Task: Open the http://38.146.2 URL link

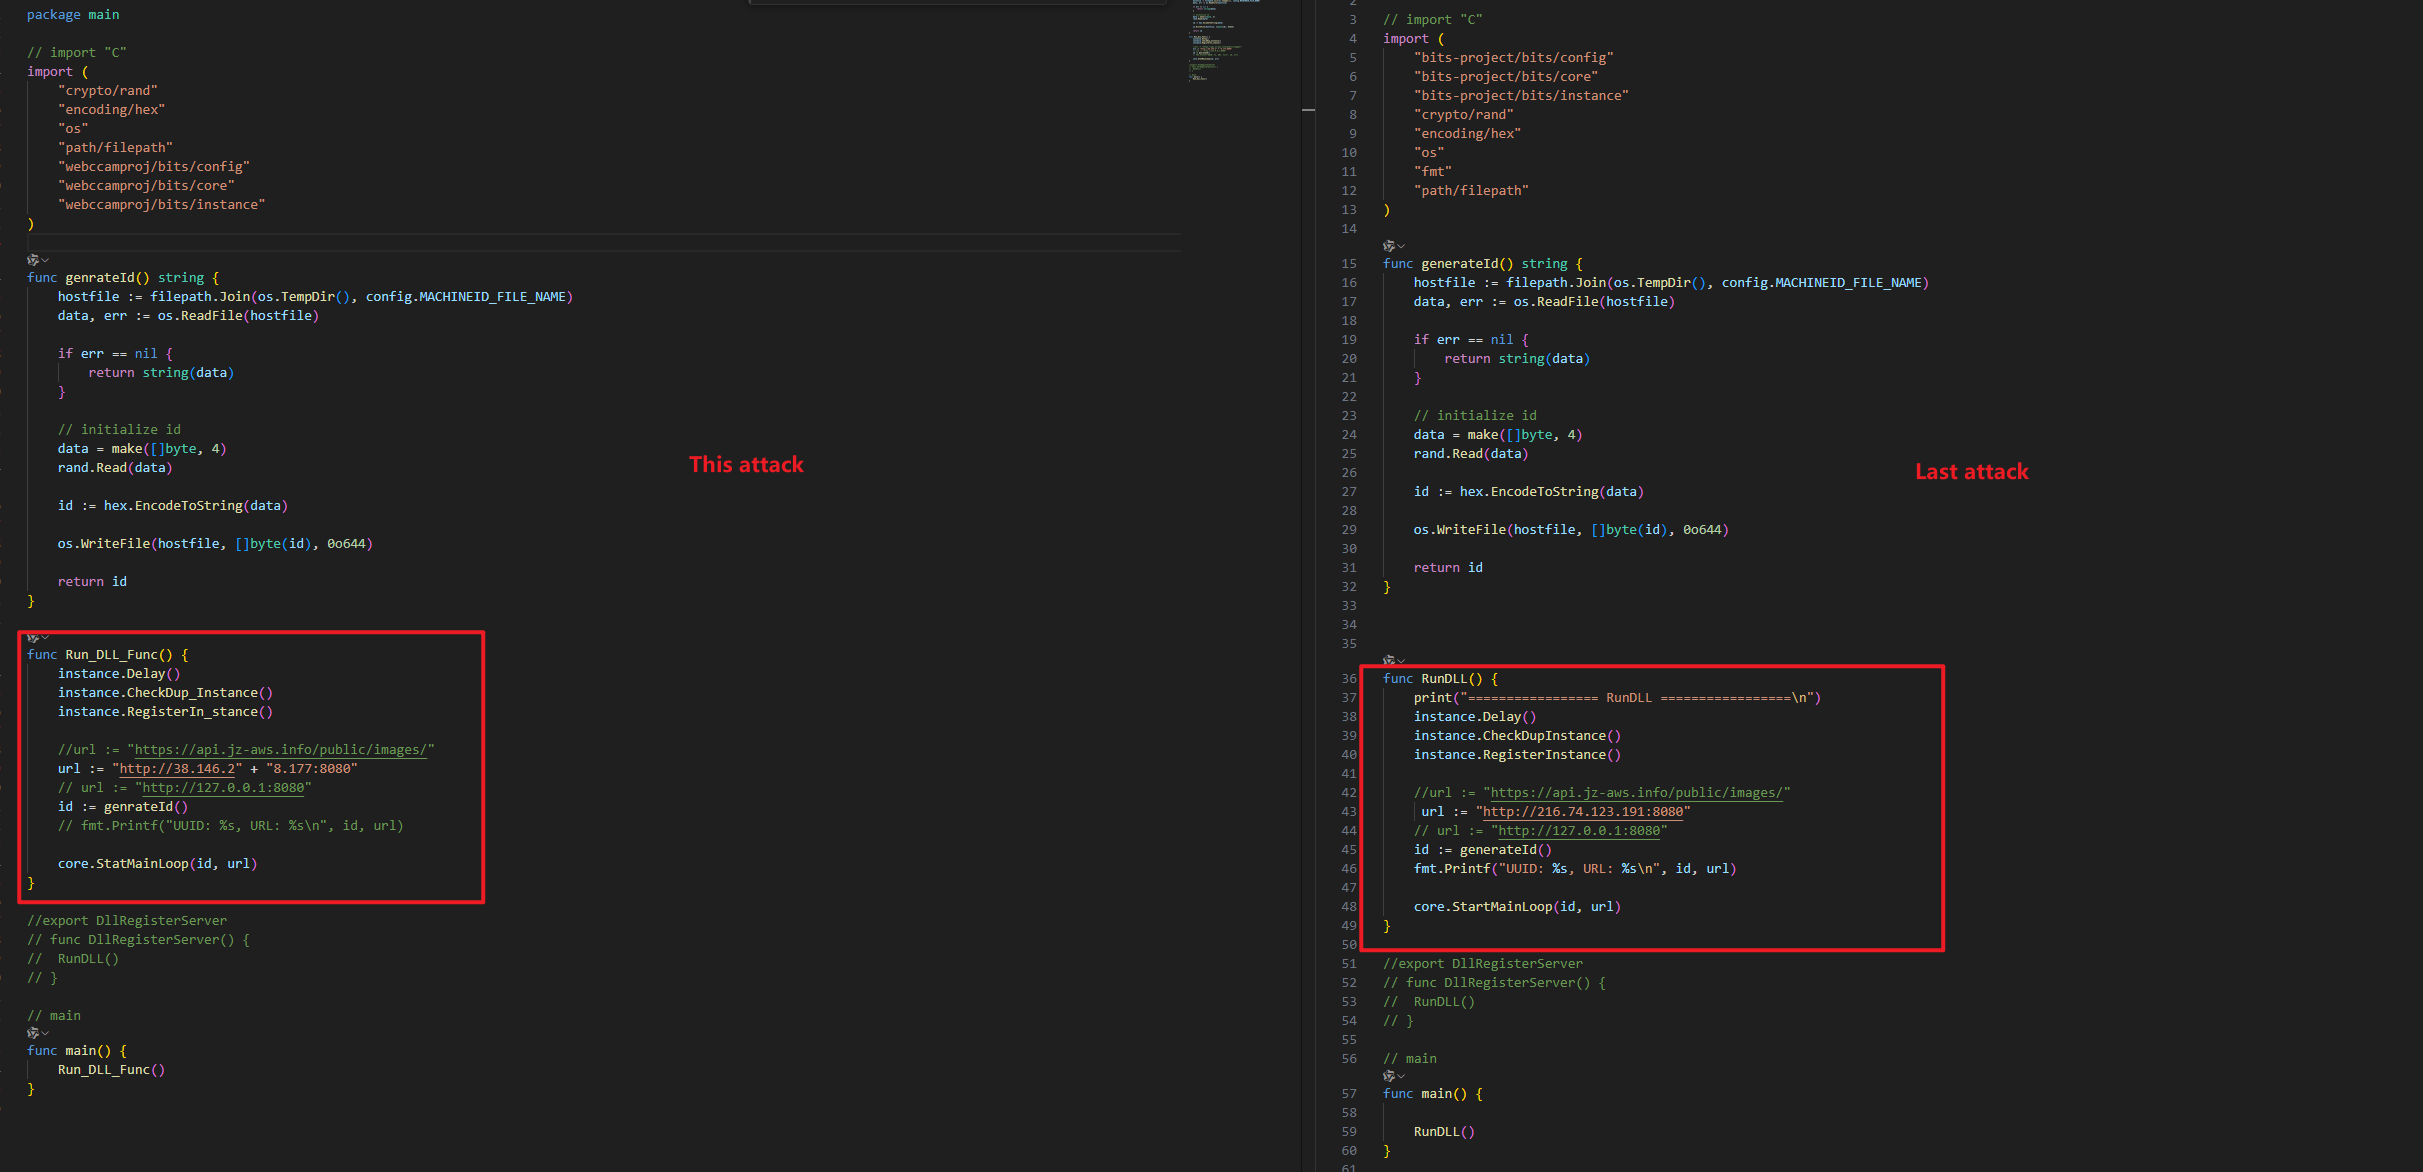Action: (x=177, y=769)
